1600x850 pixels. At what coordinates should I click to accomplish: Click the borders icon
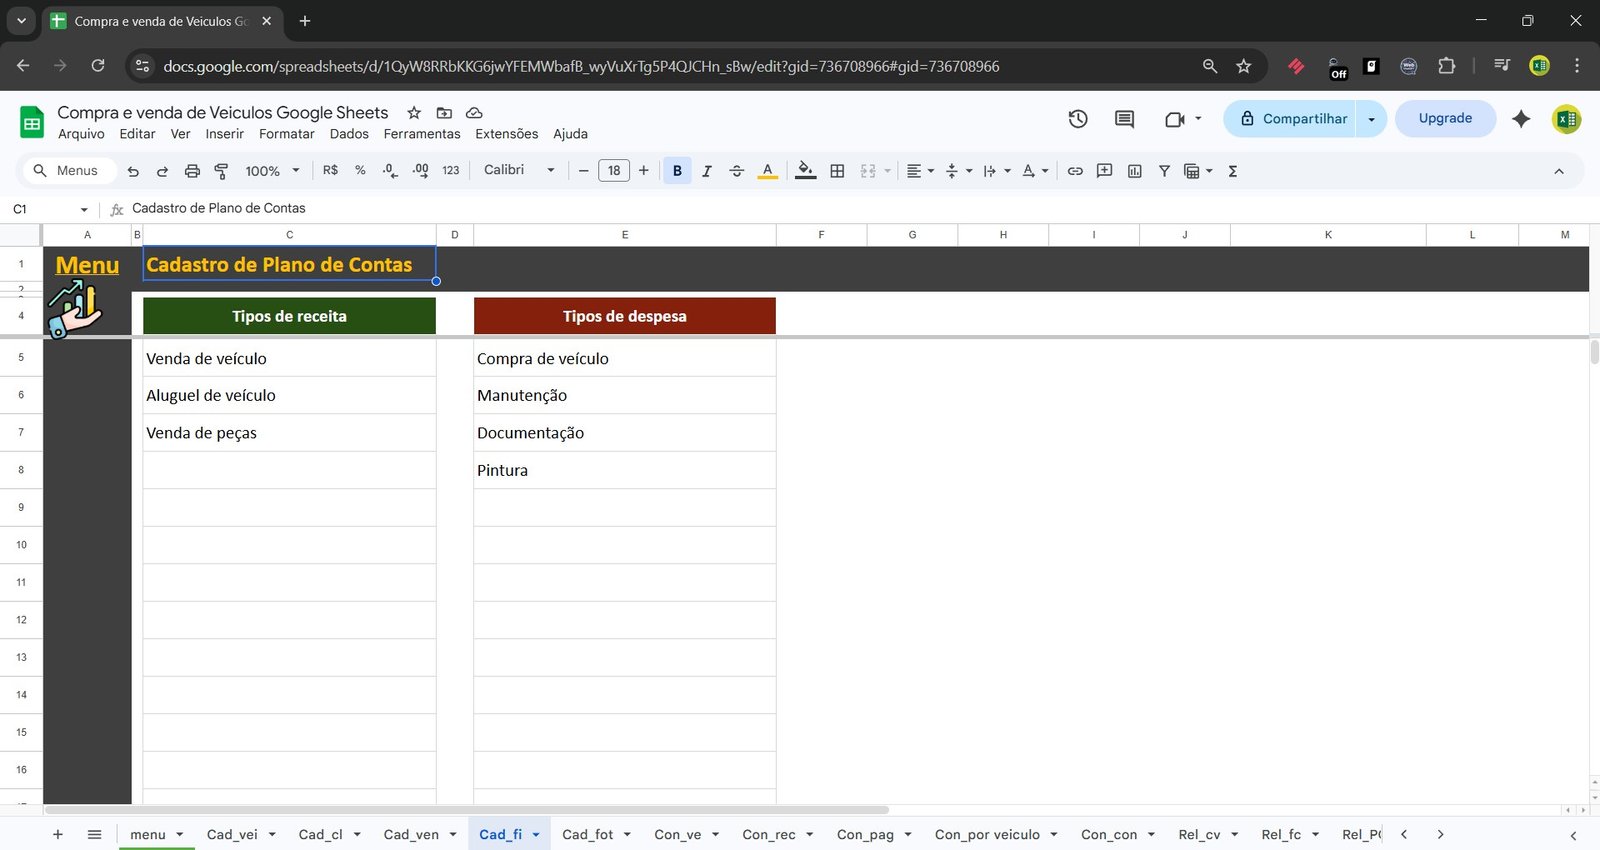click(837, 171)
